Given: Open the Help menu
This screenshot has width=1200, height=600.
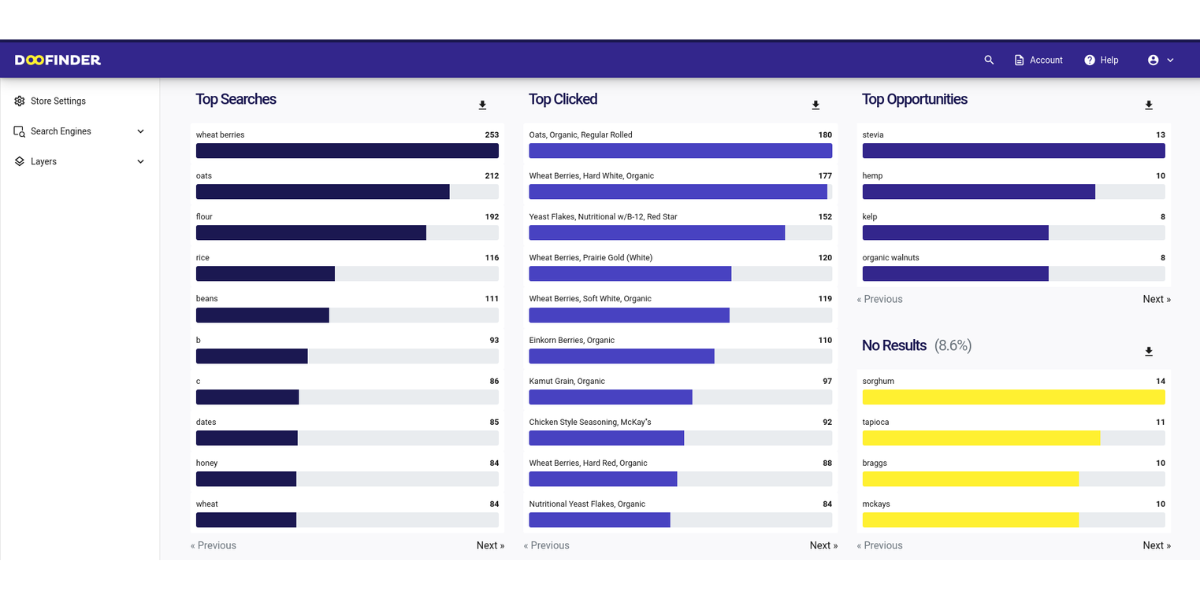Looking at the screenshot, I should [x=1101, y=59].
